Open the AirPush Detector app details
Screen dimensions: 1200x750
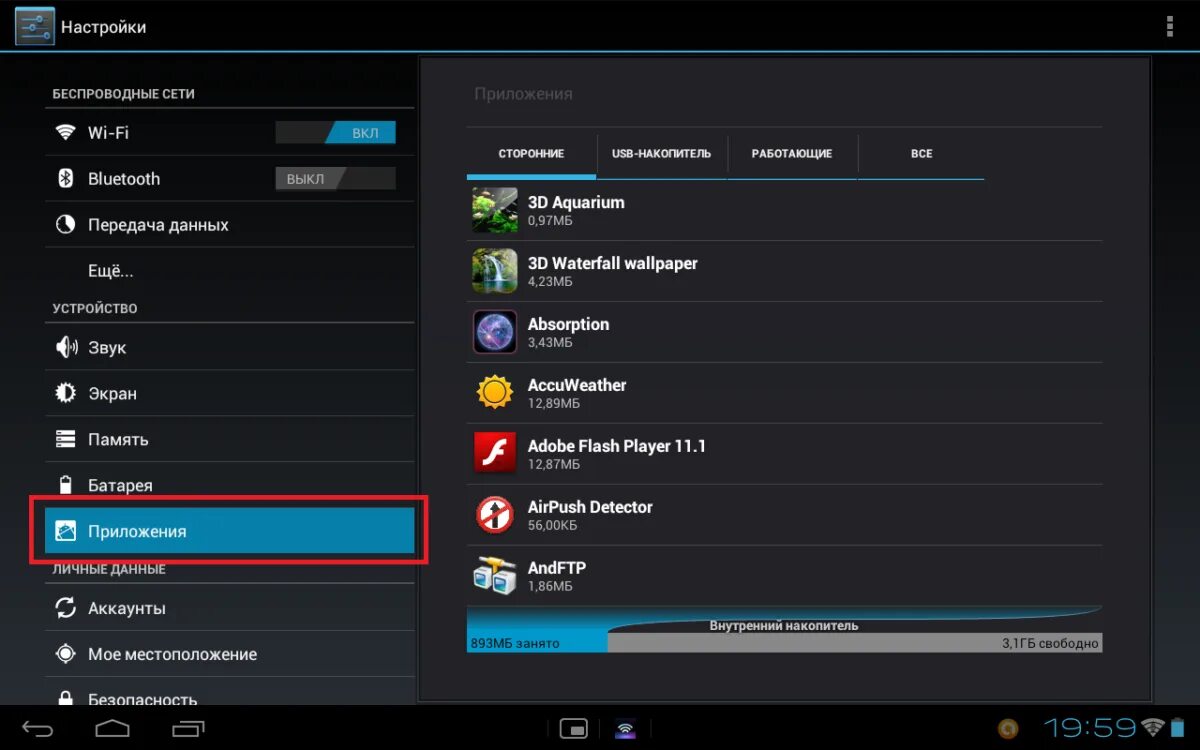[784, 515]
